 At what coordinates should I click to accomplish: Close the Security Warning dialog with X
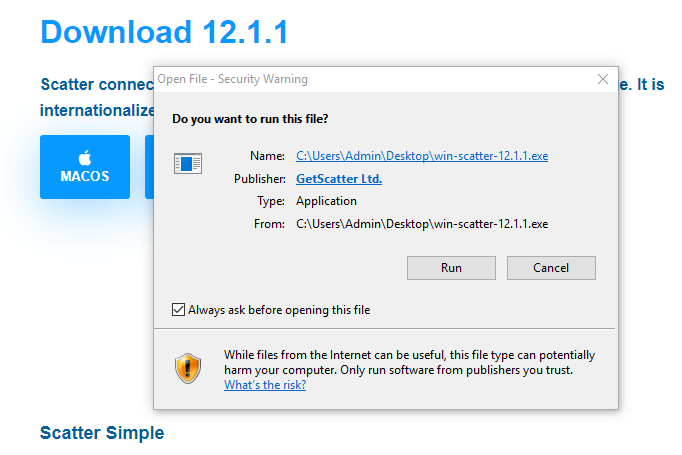pos(603,79)
